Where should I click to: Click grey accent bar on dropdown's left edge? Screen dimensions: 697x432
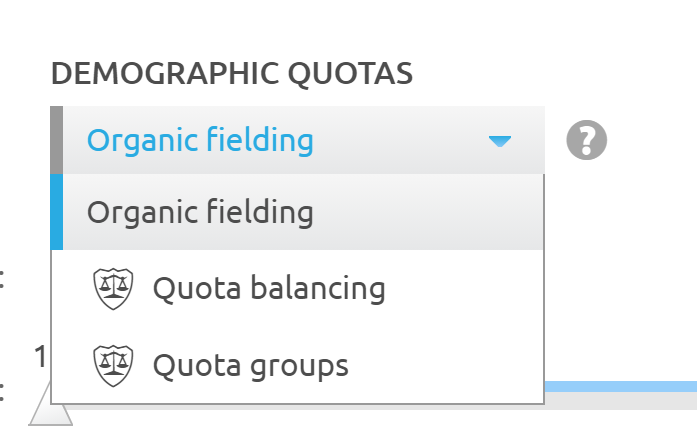tap(57, 141)
